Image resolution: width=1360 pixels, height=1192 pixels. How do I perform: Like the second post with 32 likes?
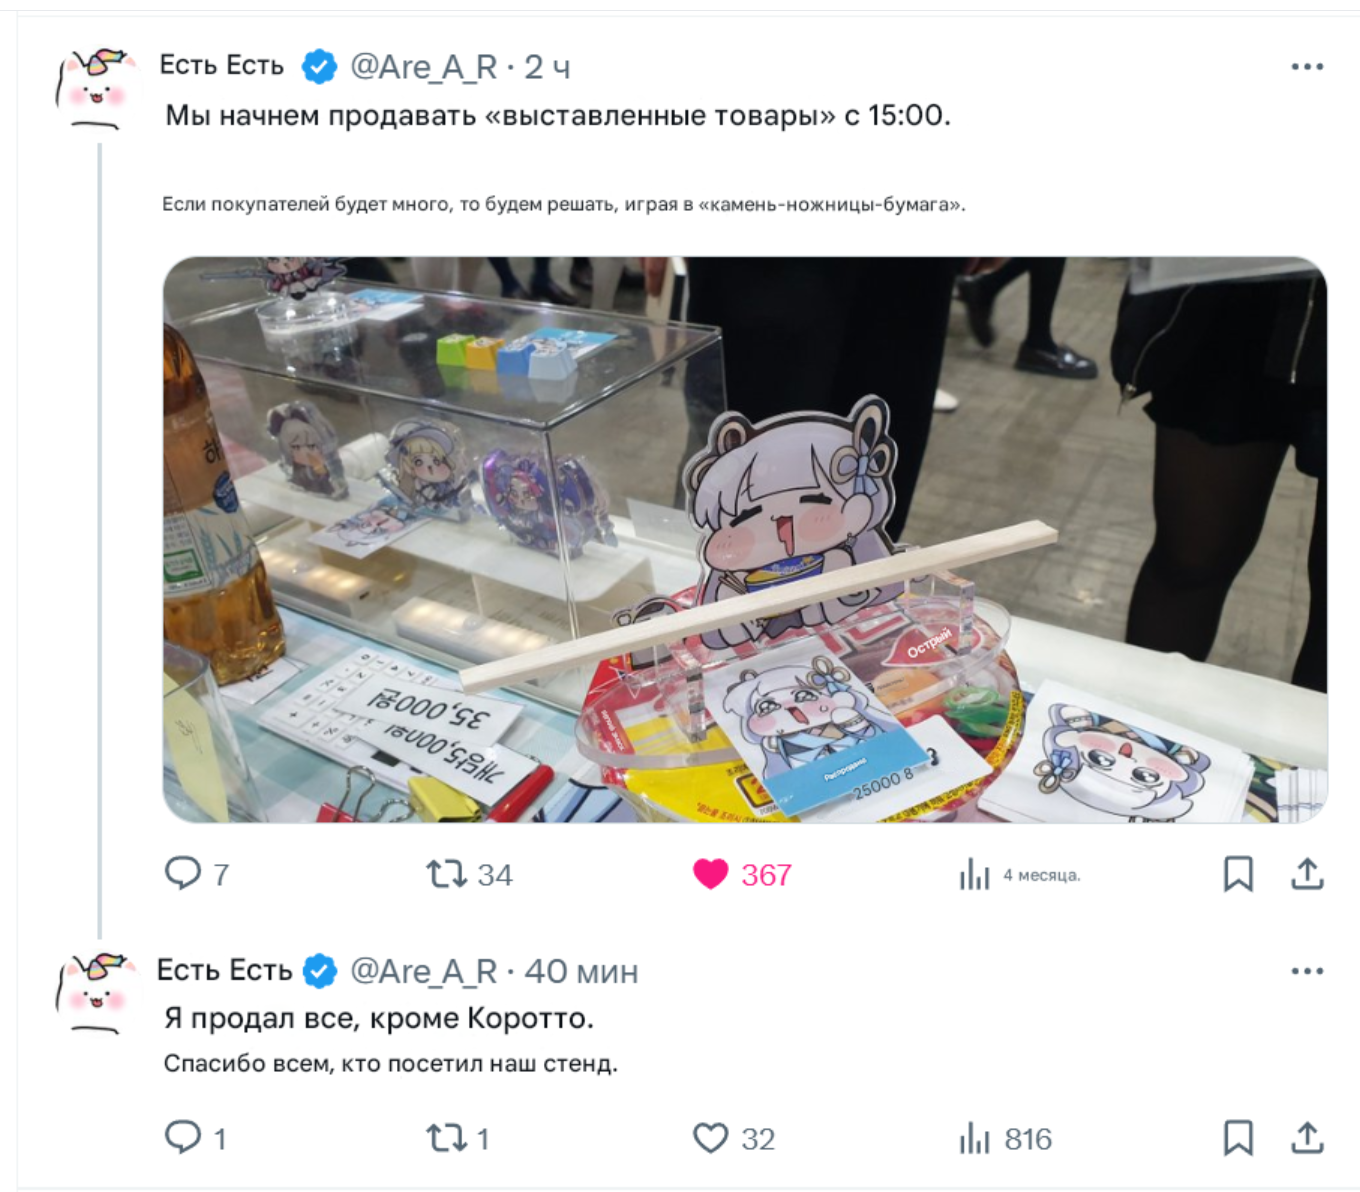tap(734, 1138)
